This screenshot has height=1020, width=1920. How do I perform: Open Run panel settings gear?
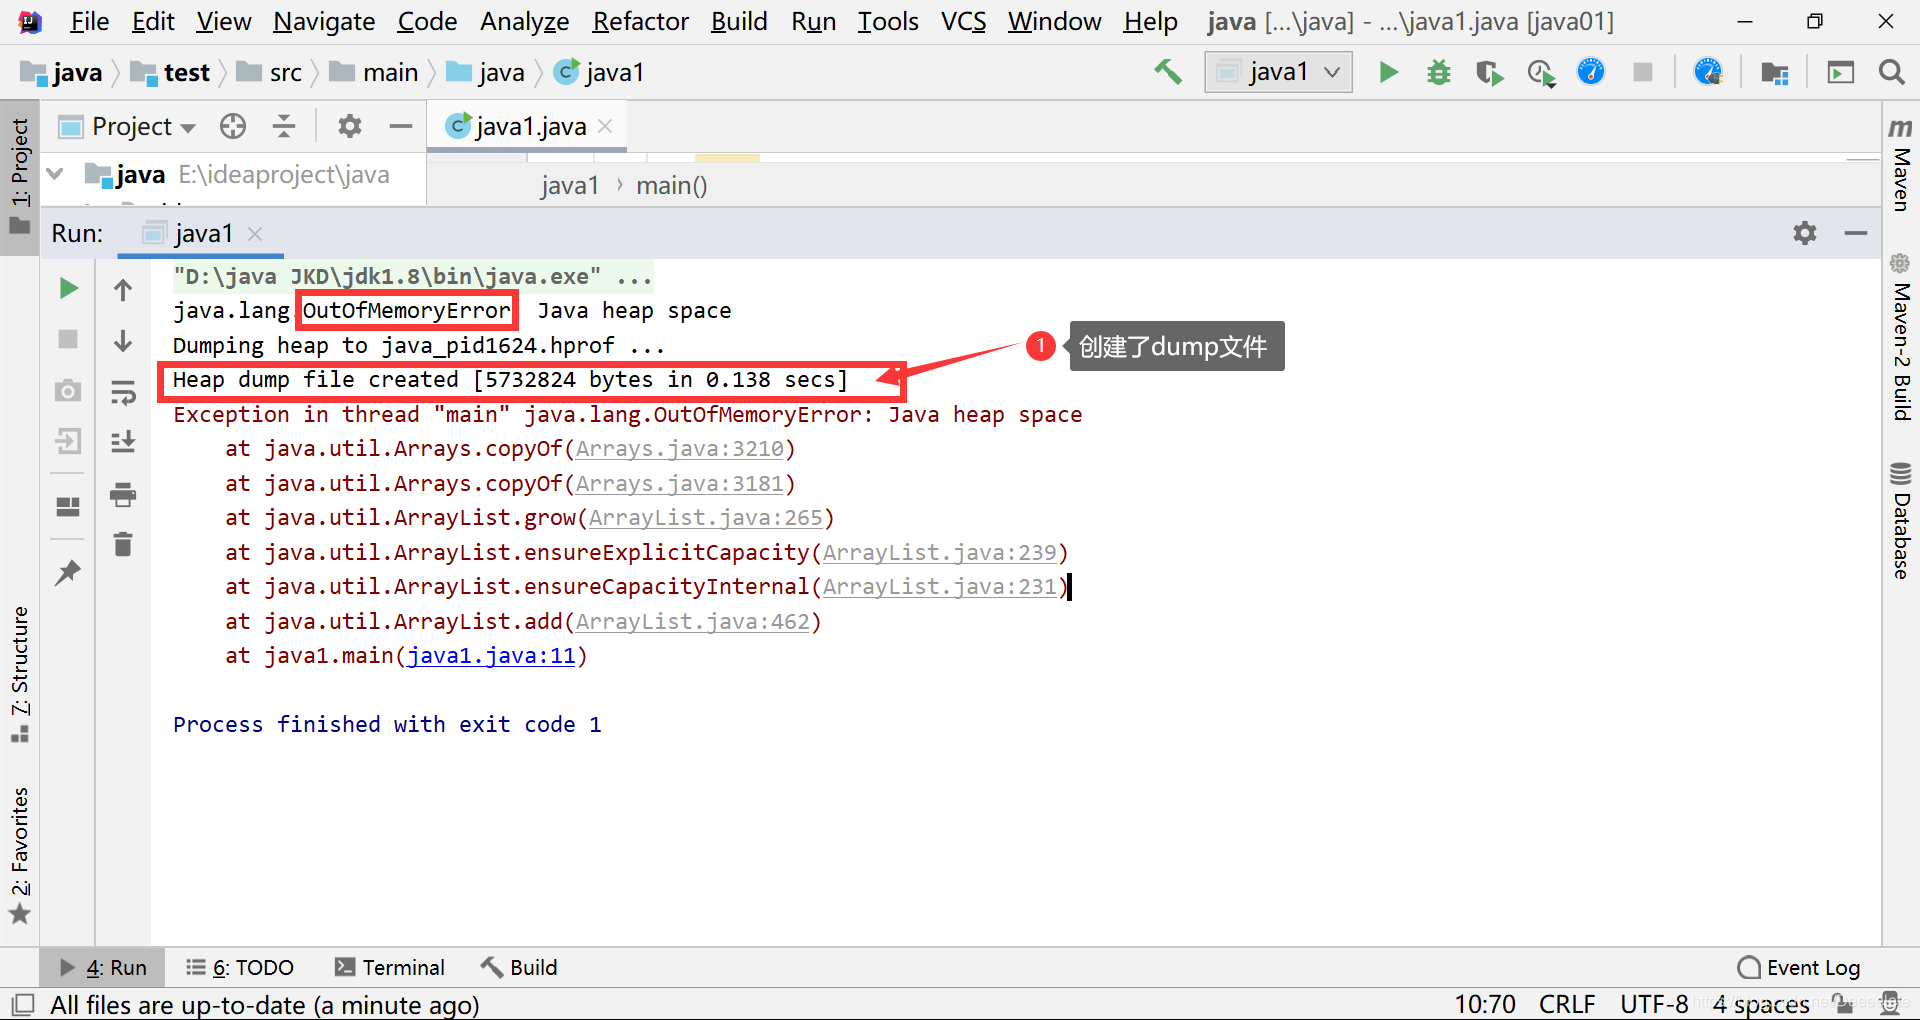tap(1805, 233)
